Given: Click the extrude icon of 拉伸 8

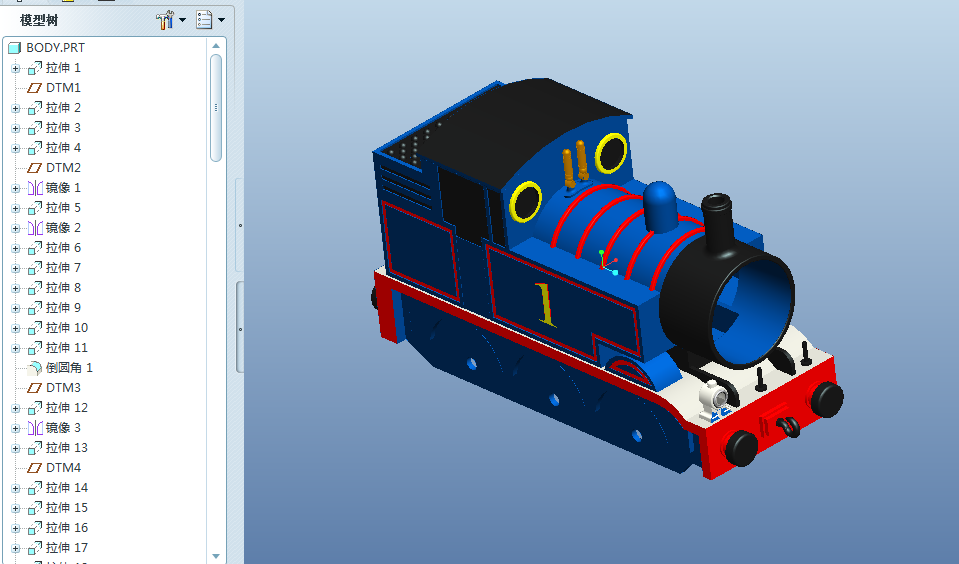Looking at the screenshot, I should (x=35, y=288).
